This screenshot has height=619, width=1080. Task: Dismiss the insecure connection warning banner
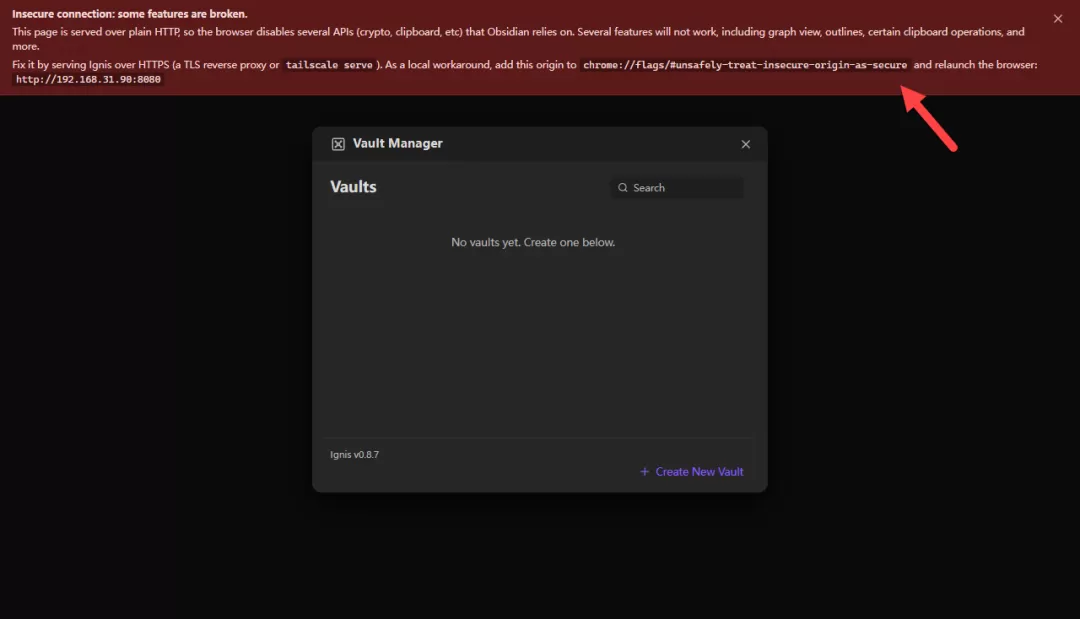1057,19
